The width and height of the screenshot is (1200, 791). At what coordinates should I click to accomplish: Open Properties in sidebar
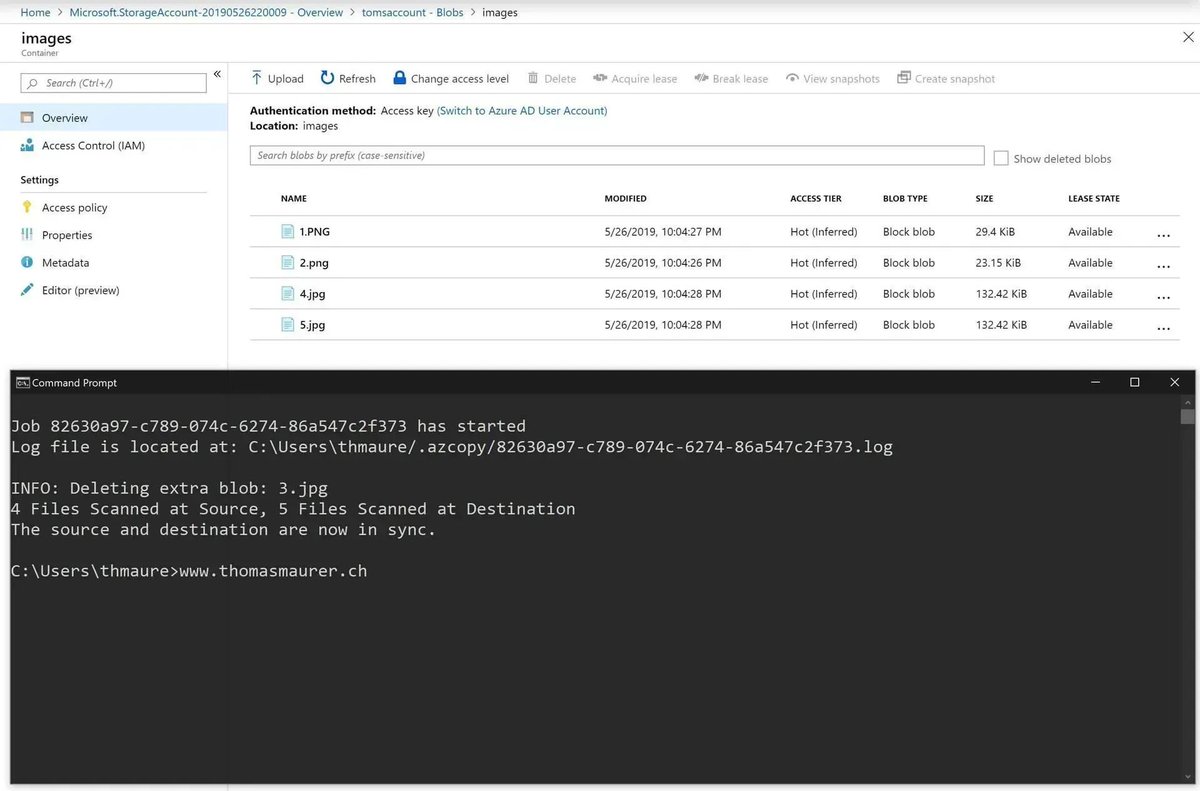[x=67, y=235]
